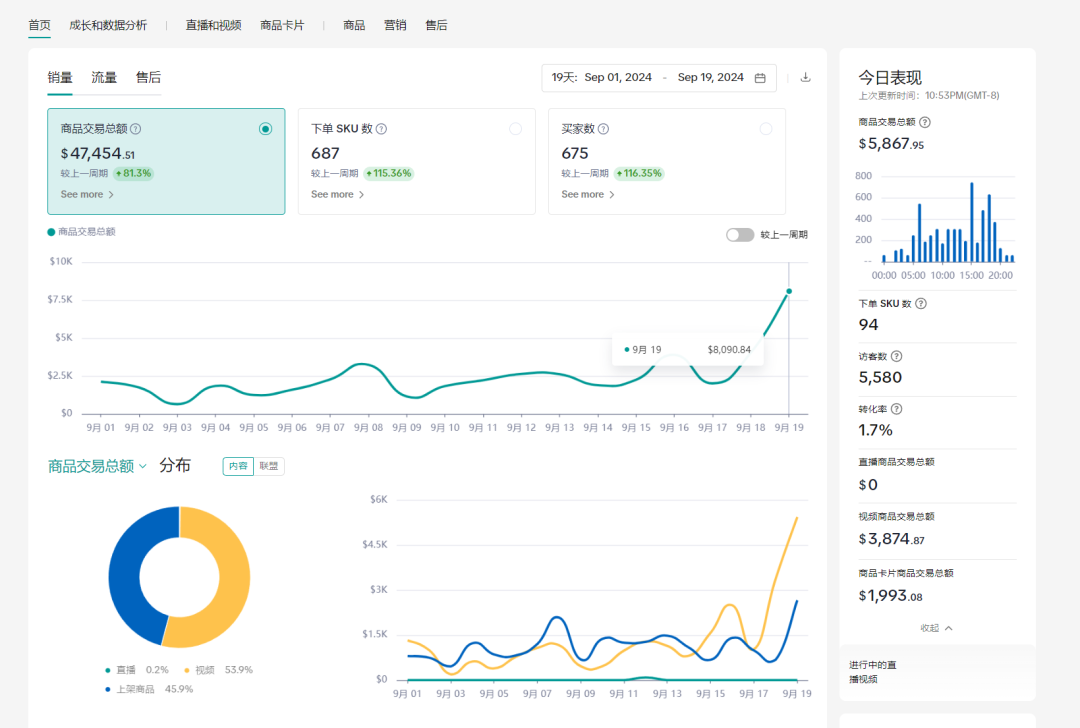Click the 商品交易总额 line chart legend

pyautogui.click(x=81, y=232)
